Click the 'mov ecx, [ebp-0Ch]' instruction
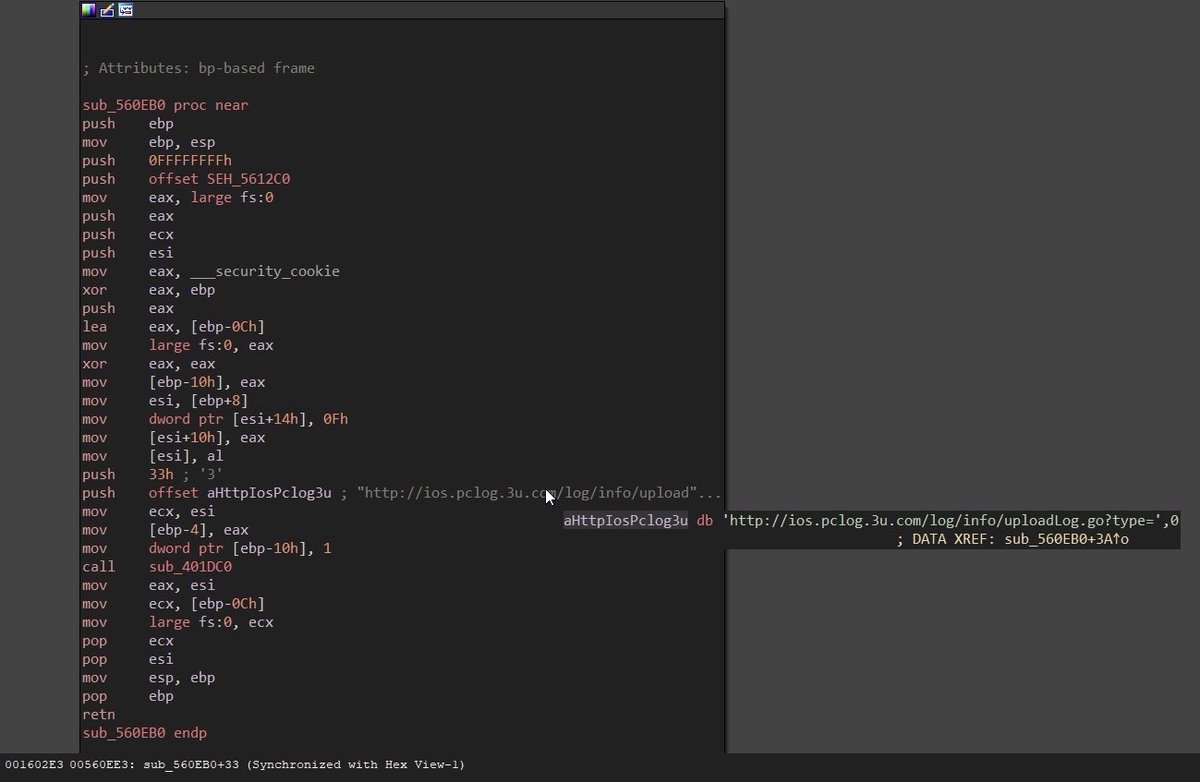Image resolution: width=1200 pixels, height=782 pixels. pos(174,604)
